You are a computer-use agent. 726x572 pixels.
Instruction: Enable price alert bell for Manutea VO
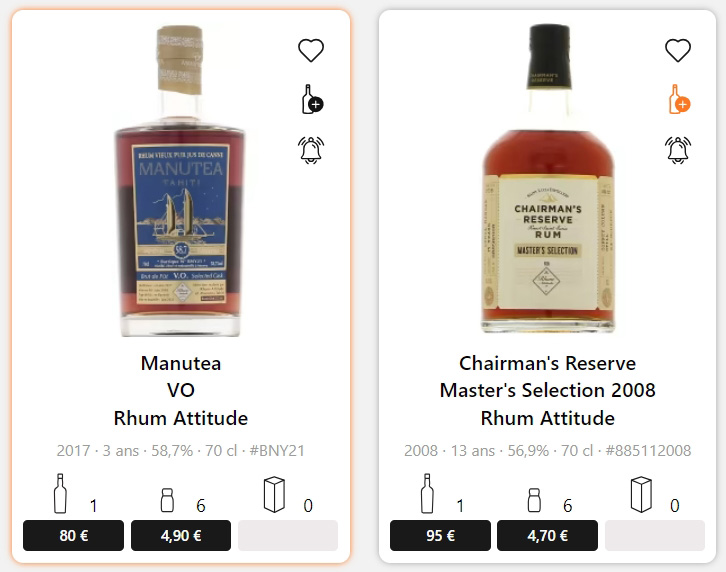pos(311,149)
